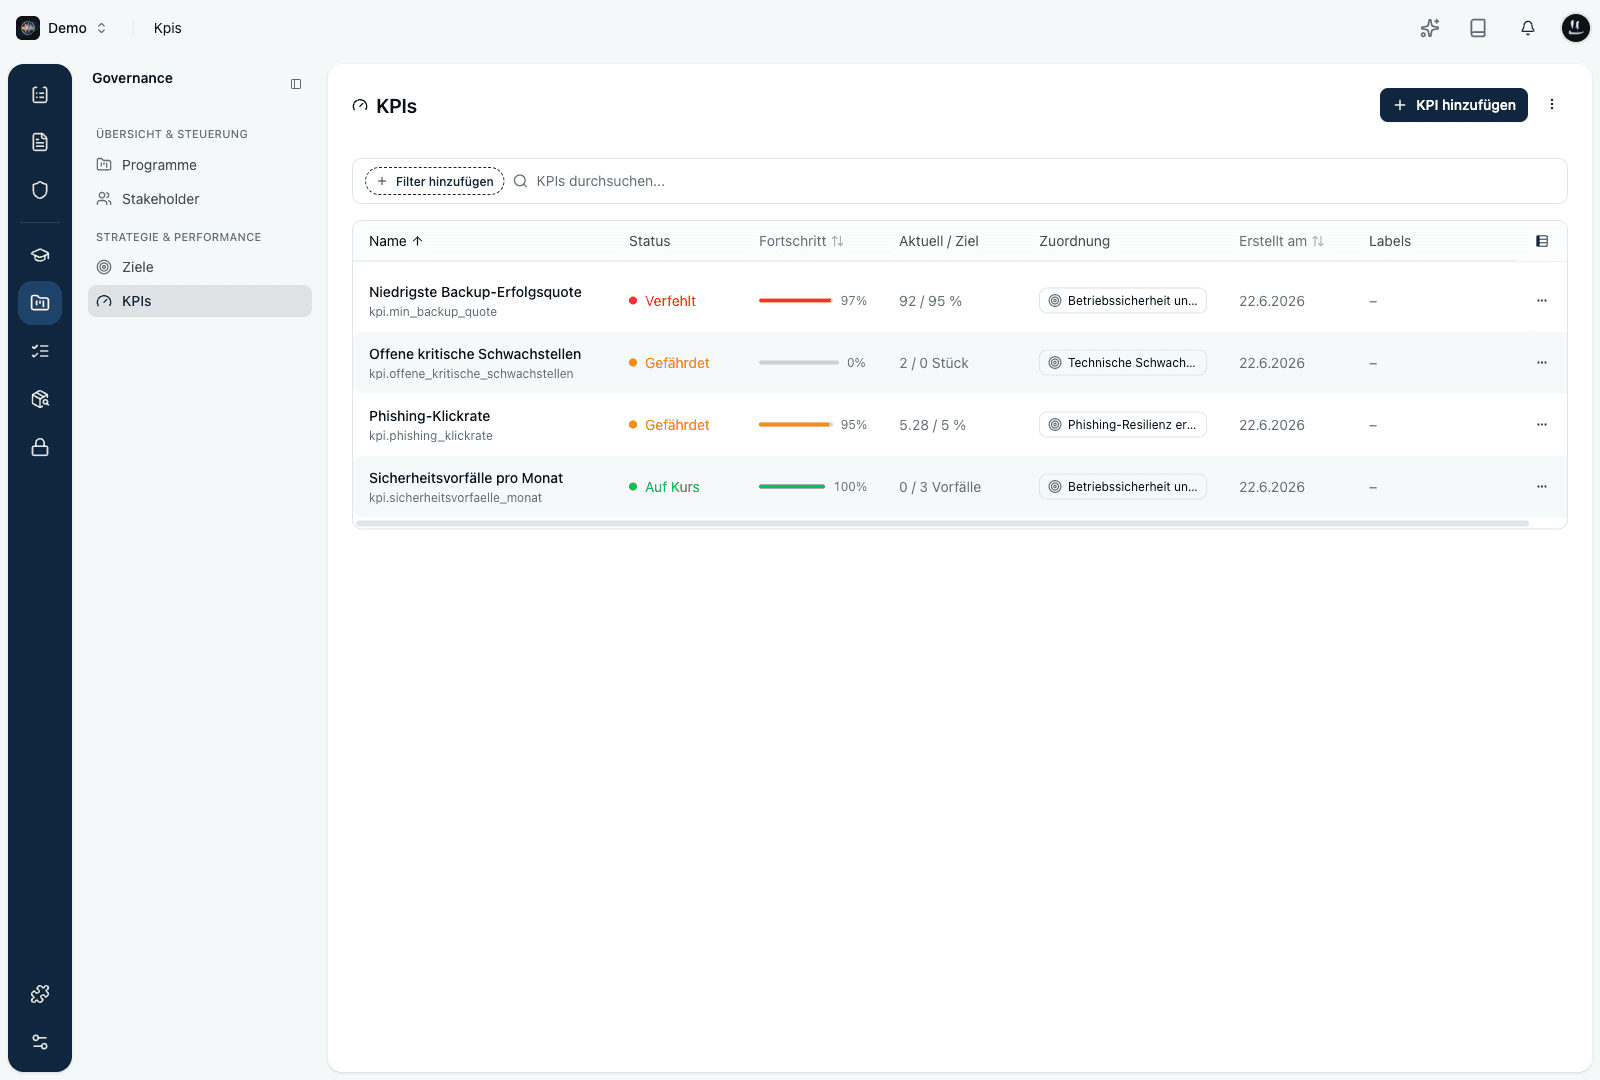Open the tasks checklist icon in dark sidebar
The image size is (1600, 1080).
40,95
